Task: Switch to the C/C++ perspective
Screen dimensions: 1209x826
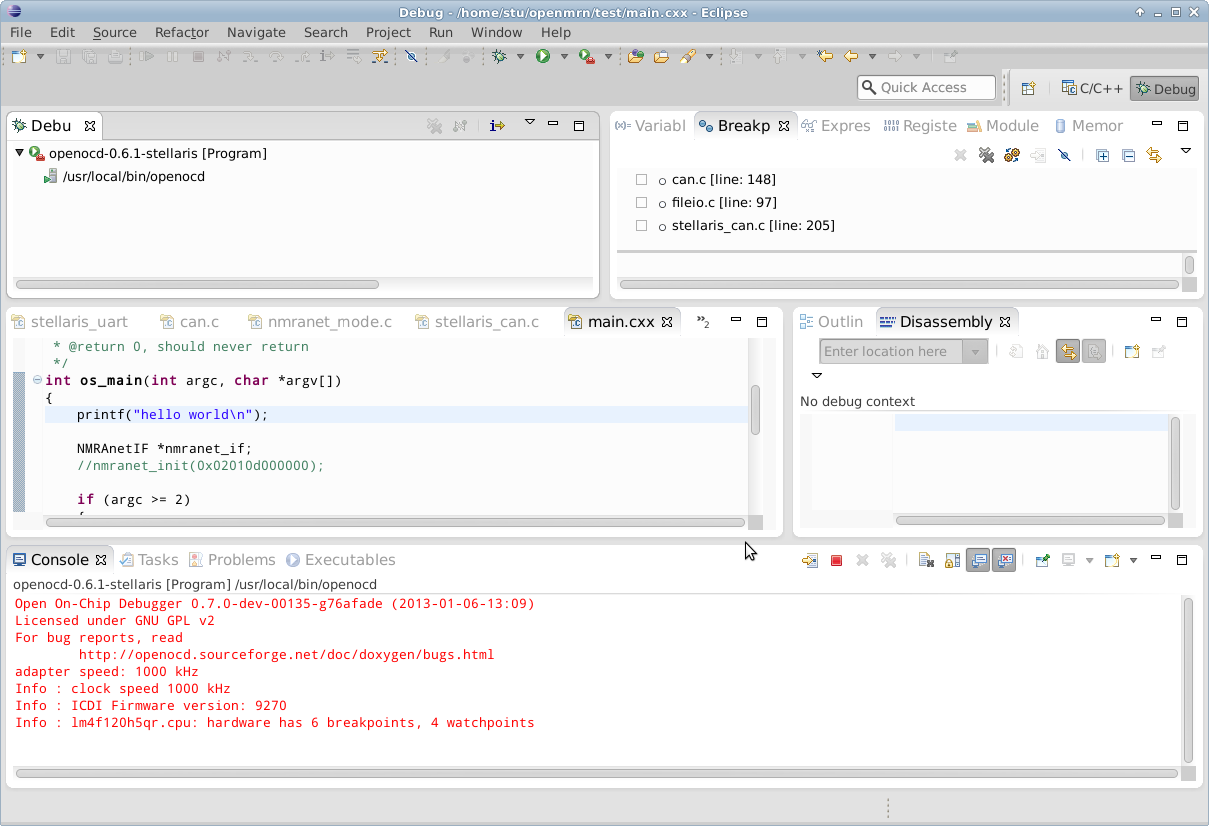Action: click(1092, 88)
